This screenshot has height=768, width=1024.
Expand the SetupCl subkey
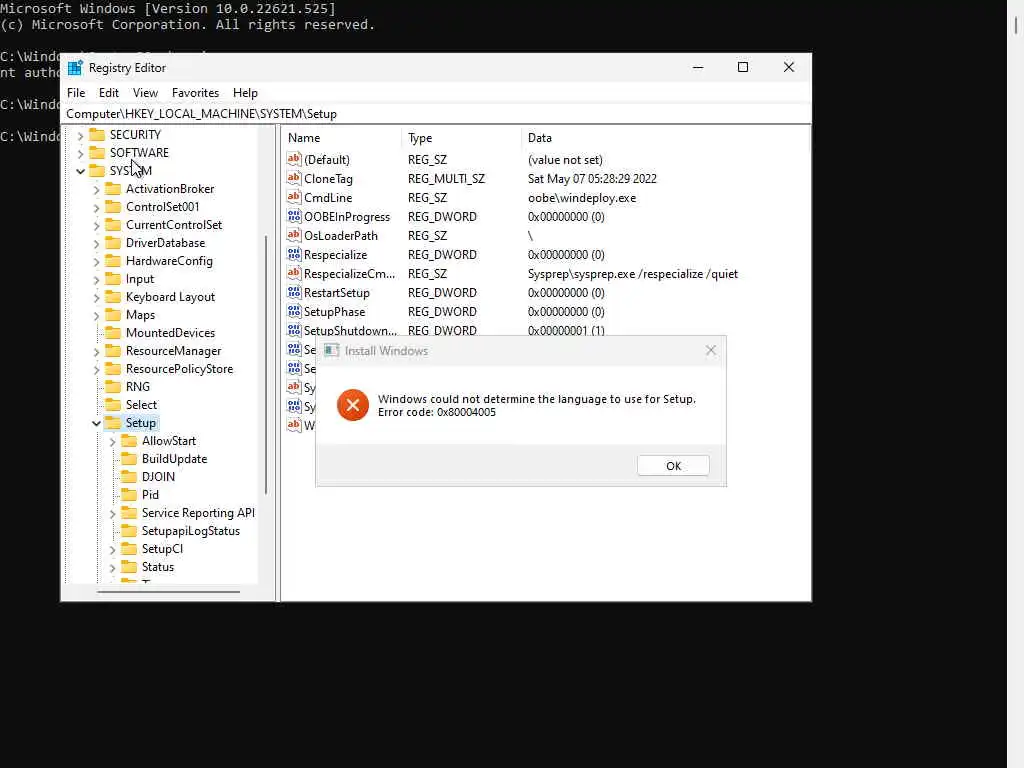coord(112,550)
